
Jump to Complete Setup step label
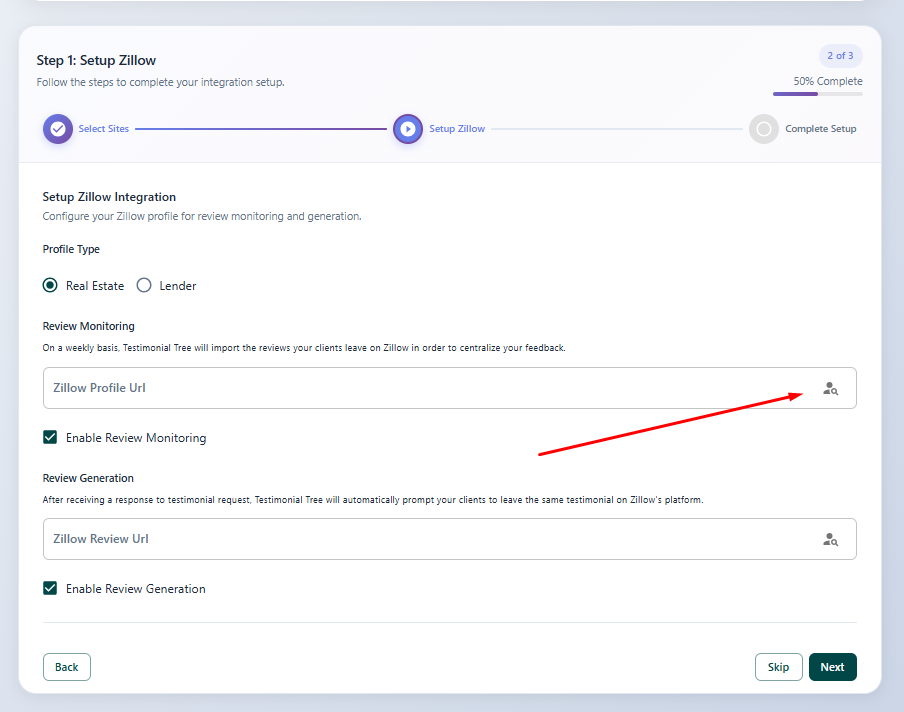pos(820,129)
